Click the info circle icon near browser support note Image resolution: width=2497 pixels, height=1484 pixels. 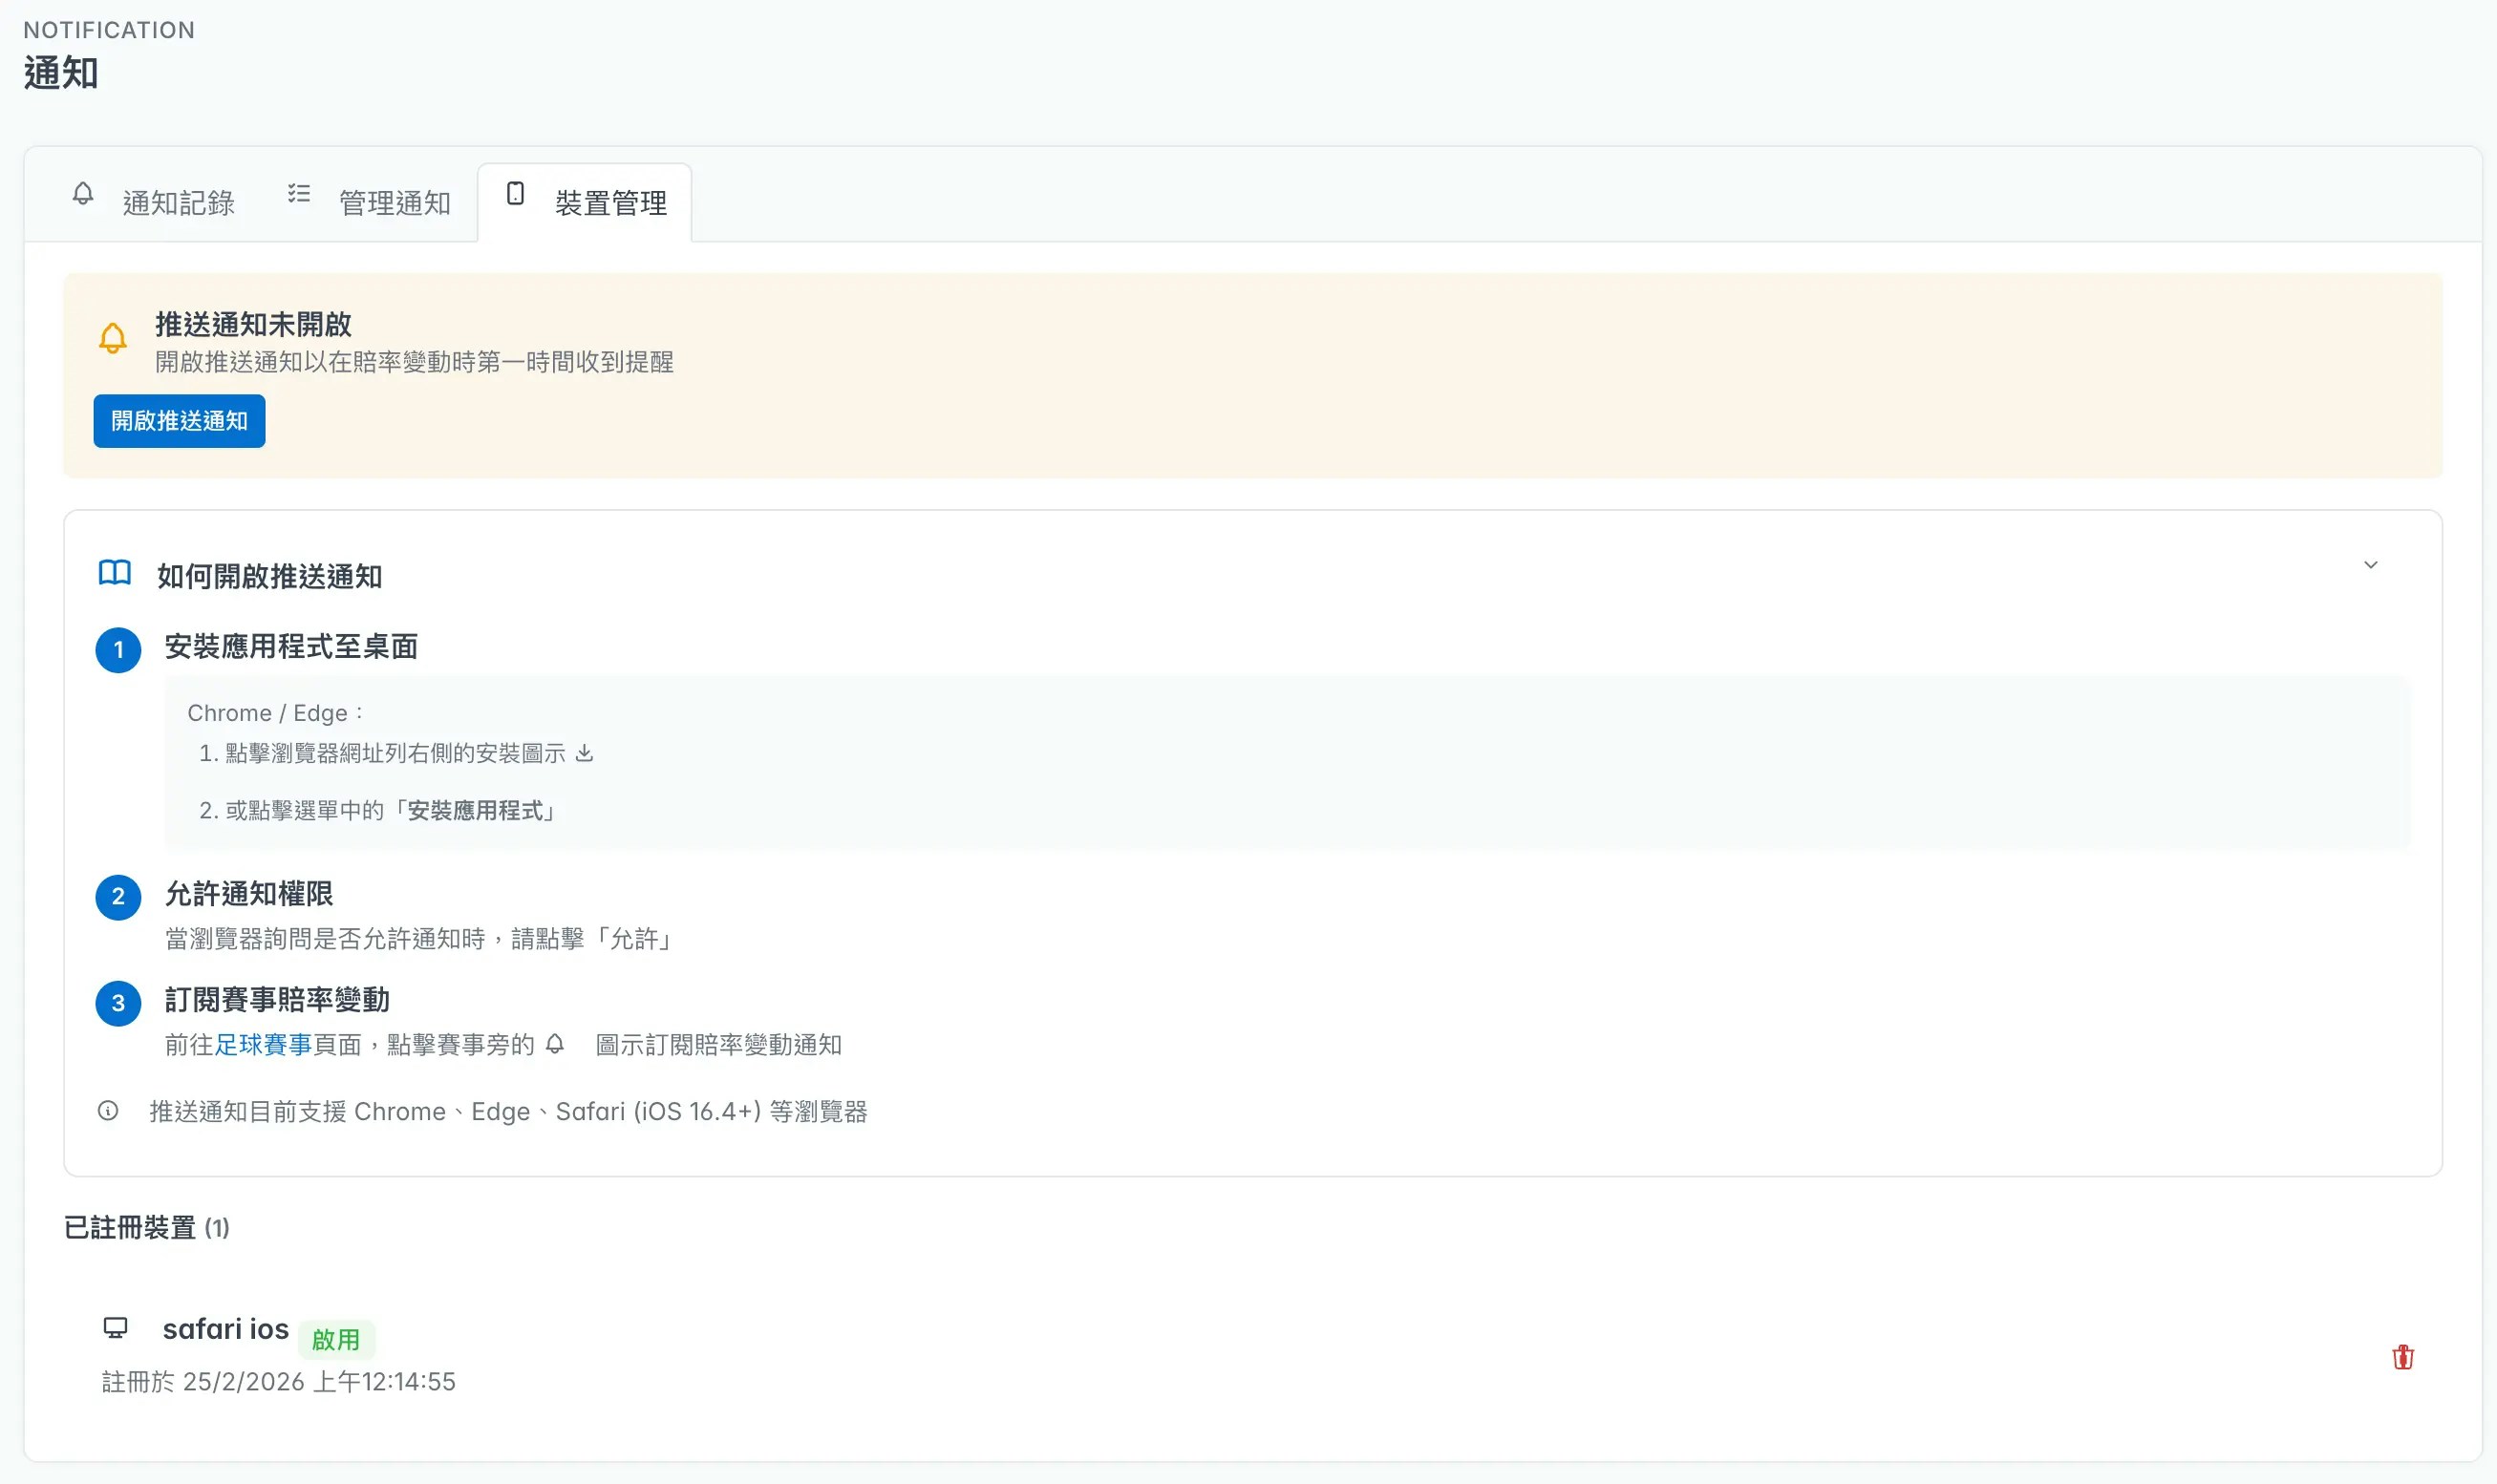click(x=108, y=1111)
